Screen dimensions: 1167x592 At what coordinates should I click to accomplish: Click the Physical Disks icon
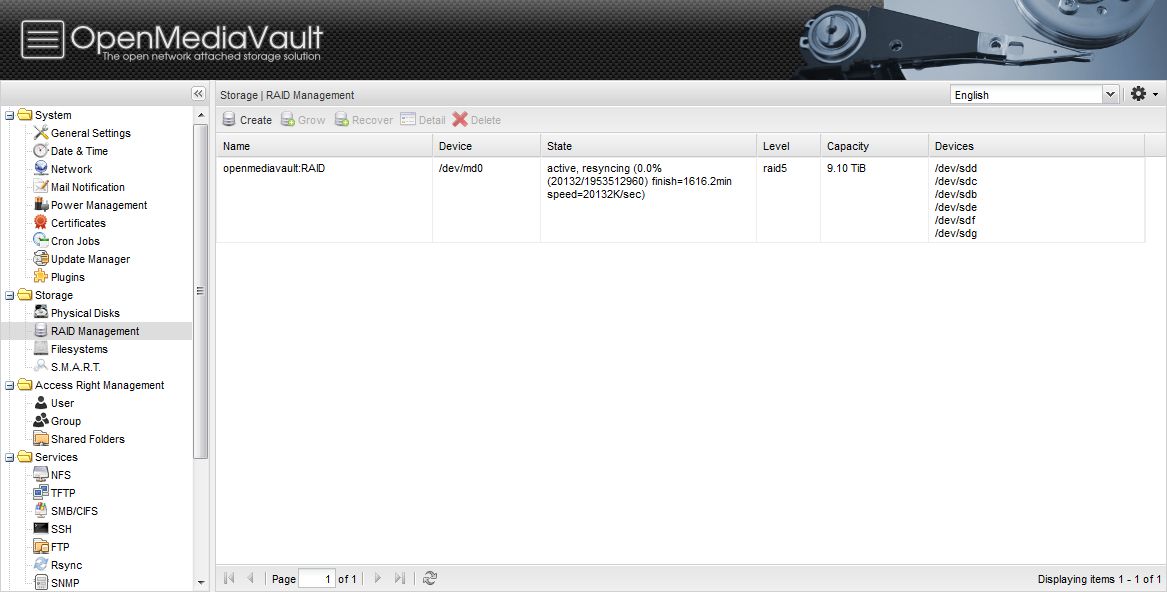coord(41,313)
